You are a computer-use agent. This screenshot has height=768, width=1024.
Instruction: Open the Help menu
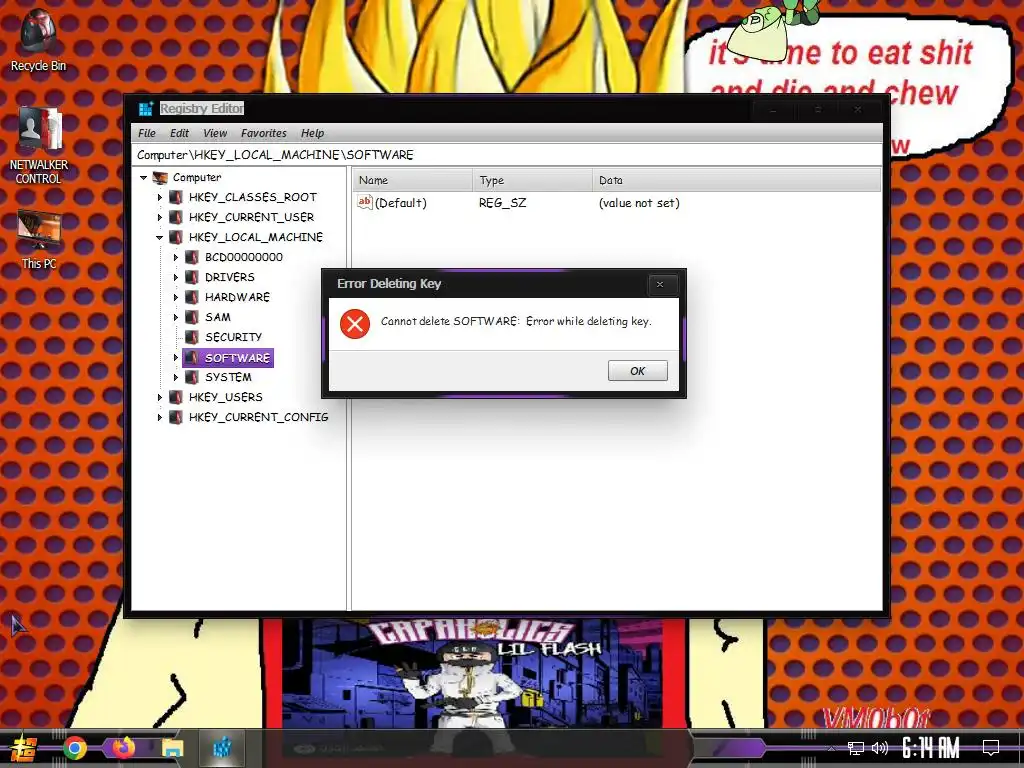[312, 133]
